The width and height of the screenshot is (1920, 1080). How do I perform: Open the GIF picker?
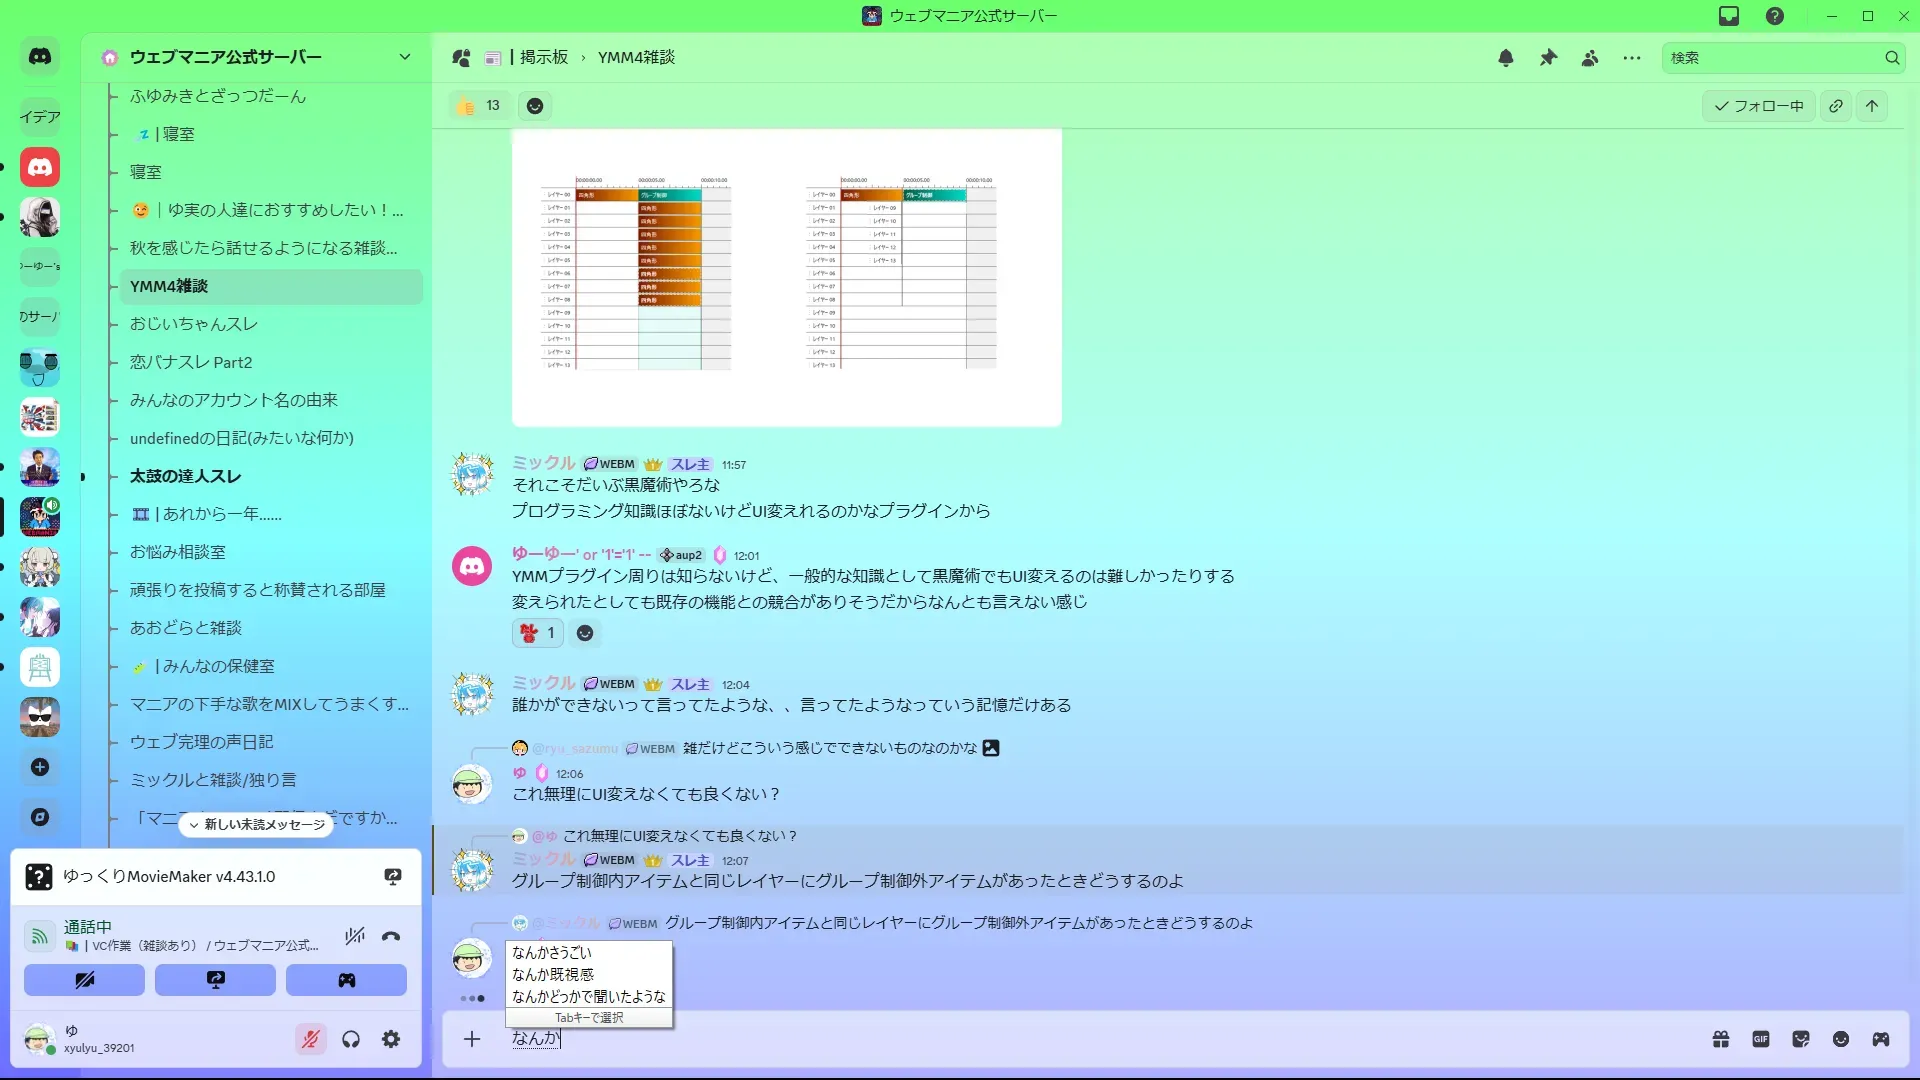click(x=1761, y=1039)
